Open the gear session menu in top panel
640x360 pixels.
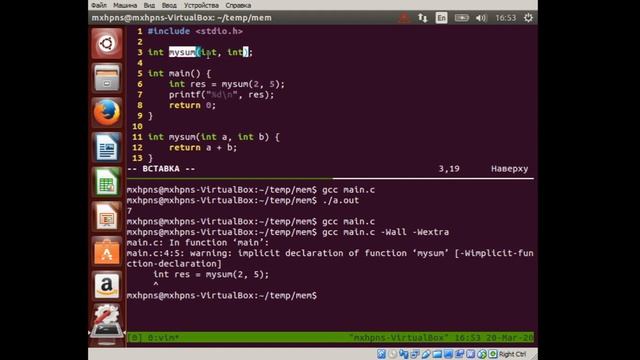[528, 18]
